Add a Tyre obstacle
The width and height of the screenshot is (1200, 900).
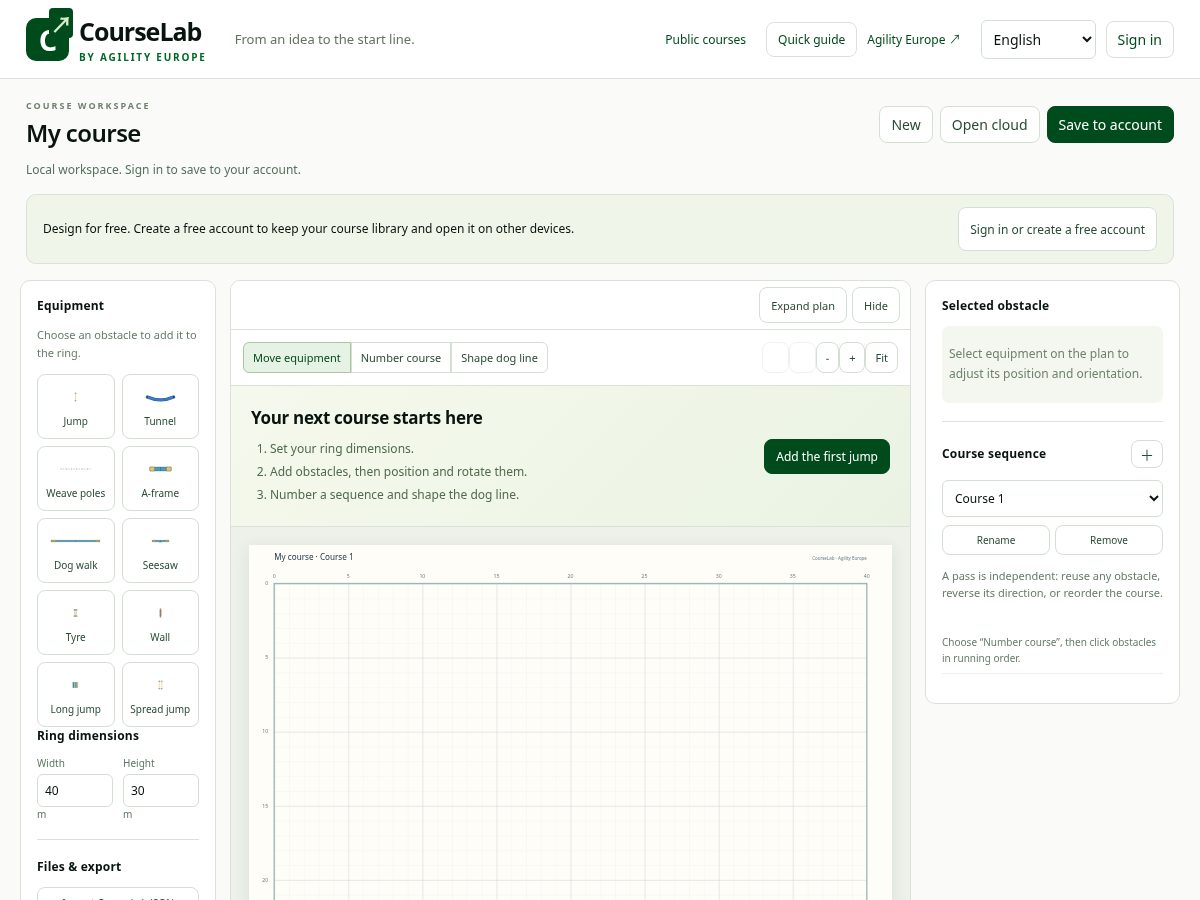76,622
